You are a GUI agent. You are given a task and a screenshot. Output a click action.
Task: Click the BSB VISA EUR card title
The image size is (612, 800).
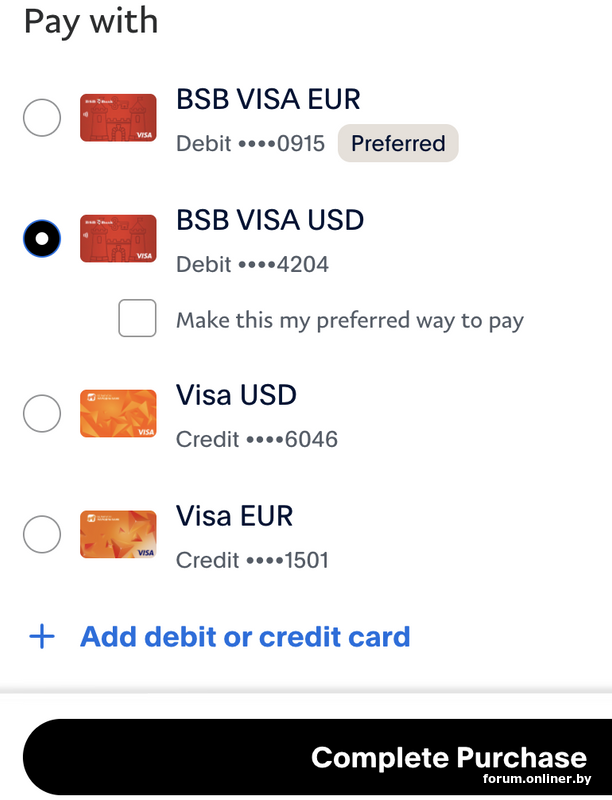pos(268,99)
